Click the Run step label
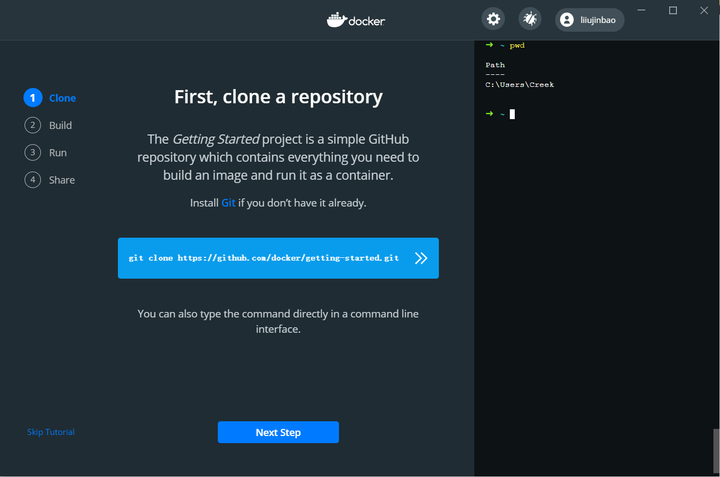Viewport: 720px width, 477px height. pos(58,153)
